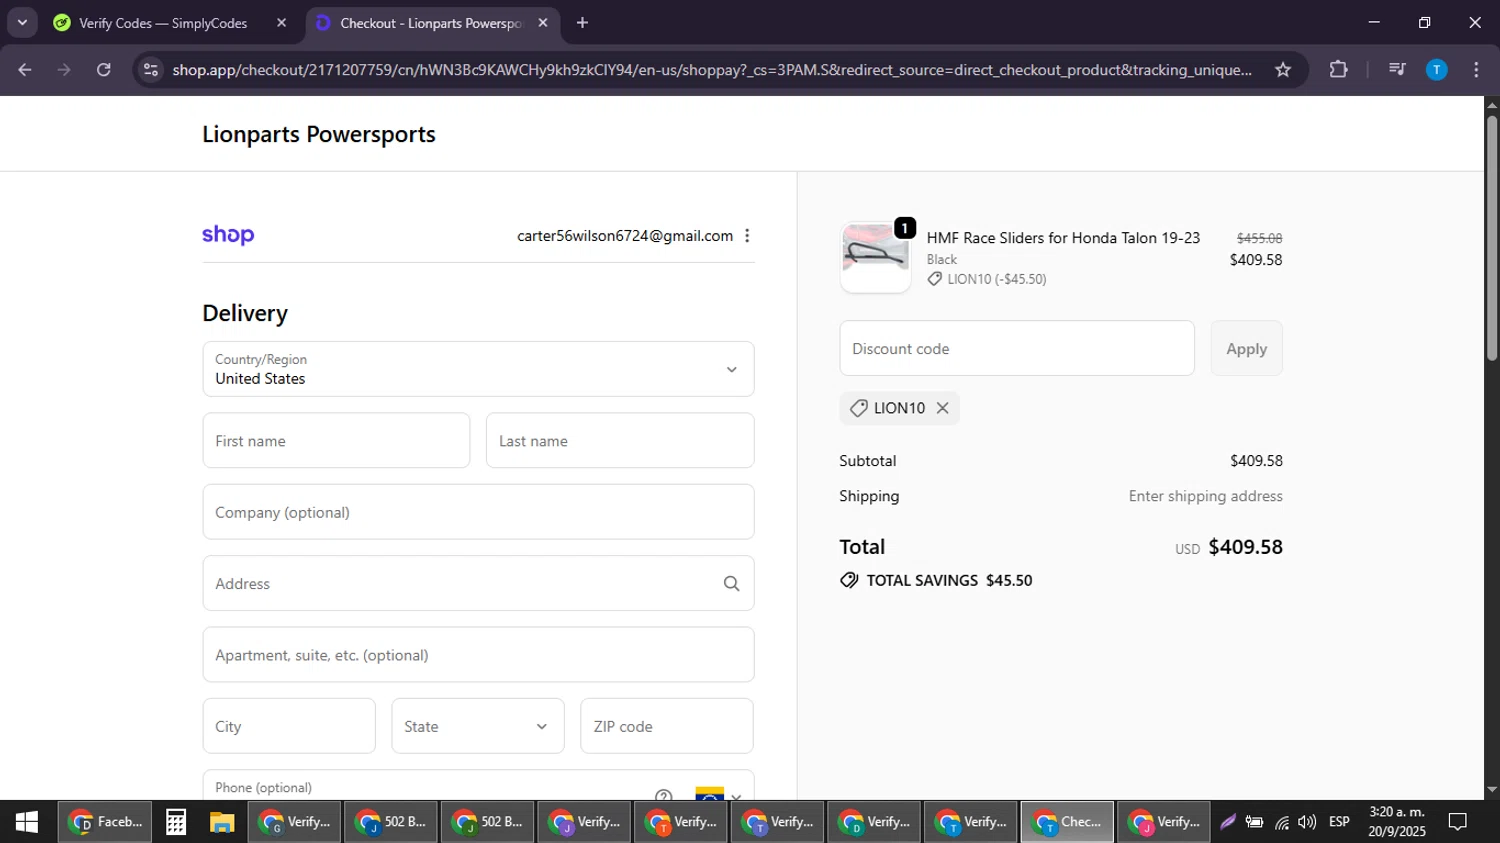Close the Verify Codes tab
This screenshot has width=1500, height=843.
(x=281, y=23)
